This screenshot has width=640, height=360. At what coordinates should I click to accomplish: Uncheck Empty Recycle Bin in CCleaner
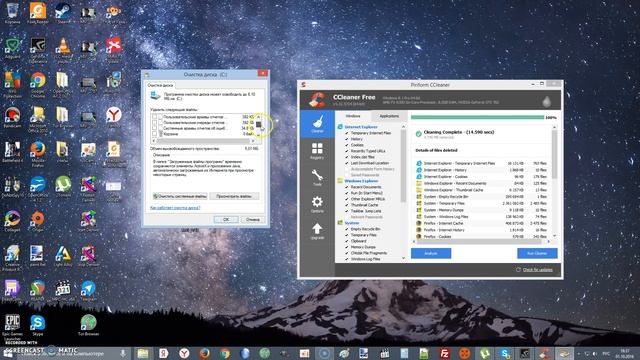click(347, 229)
